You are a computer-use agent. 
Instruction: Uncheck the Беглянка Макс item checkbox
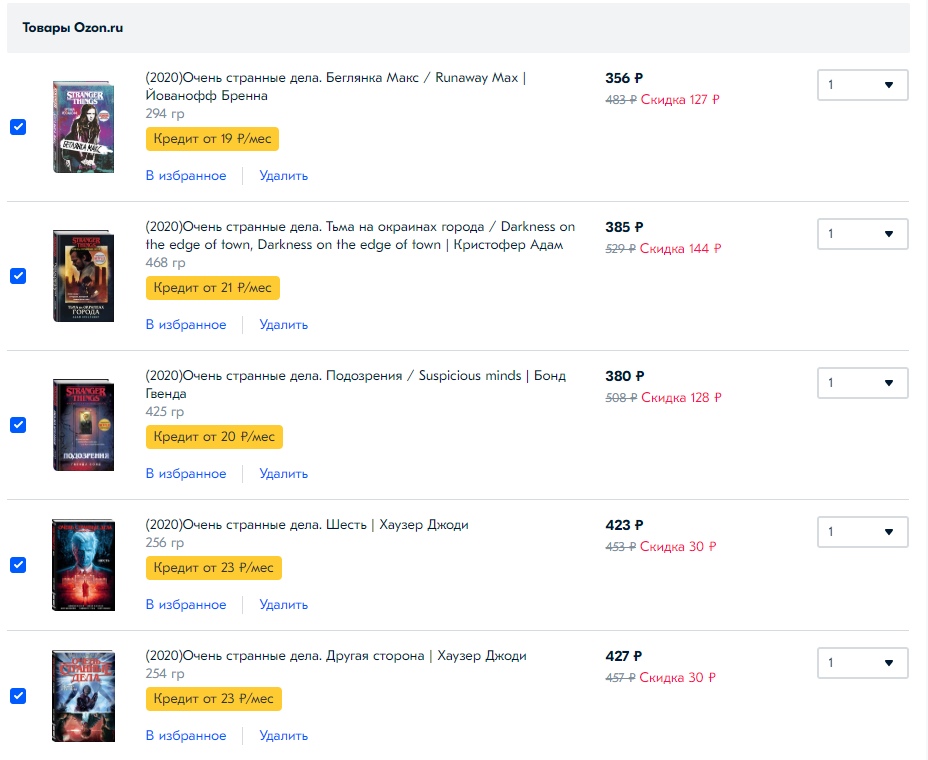(18, 127)
